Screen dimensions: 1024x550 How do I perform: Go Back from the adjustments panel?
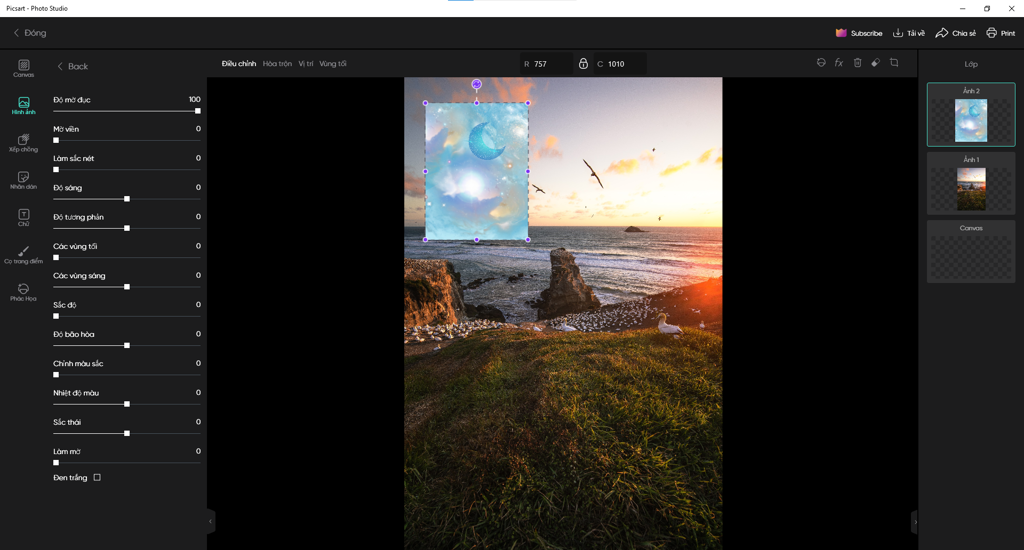coord(72,66)
